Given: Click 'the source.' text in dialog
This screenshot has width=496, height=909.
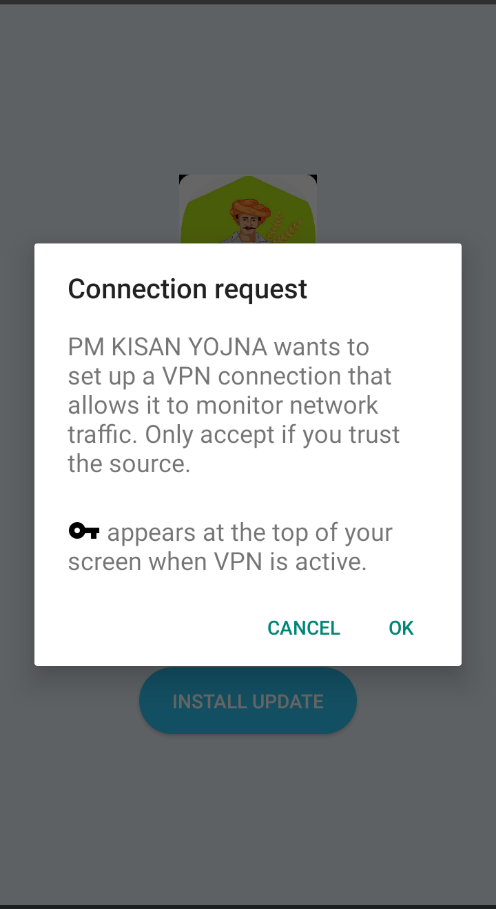Looking at the screenshot, I should [129, 464].
